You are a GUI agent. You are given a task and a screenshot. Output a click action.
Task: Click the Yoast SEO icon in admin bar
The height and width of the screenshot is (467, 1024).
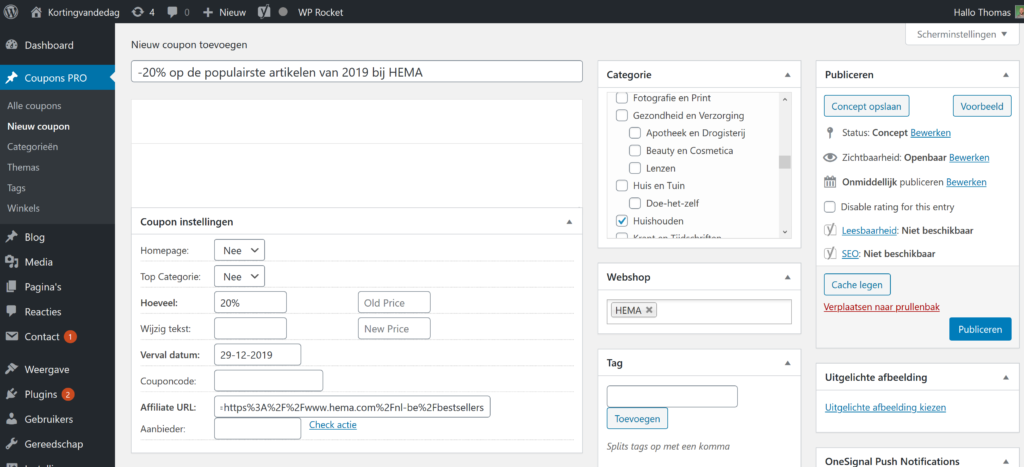264,13
